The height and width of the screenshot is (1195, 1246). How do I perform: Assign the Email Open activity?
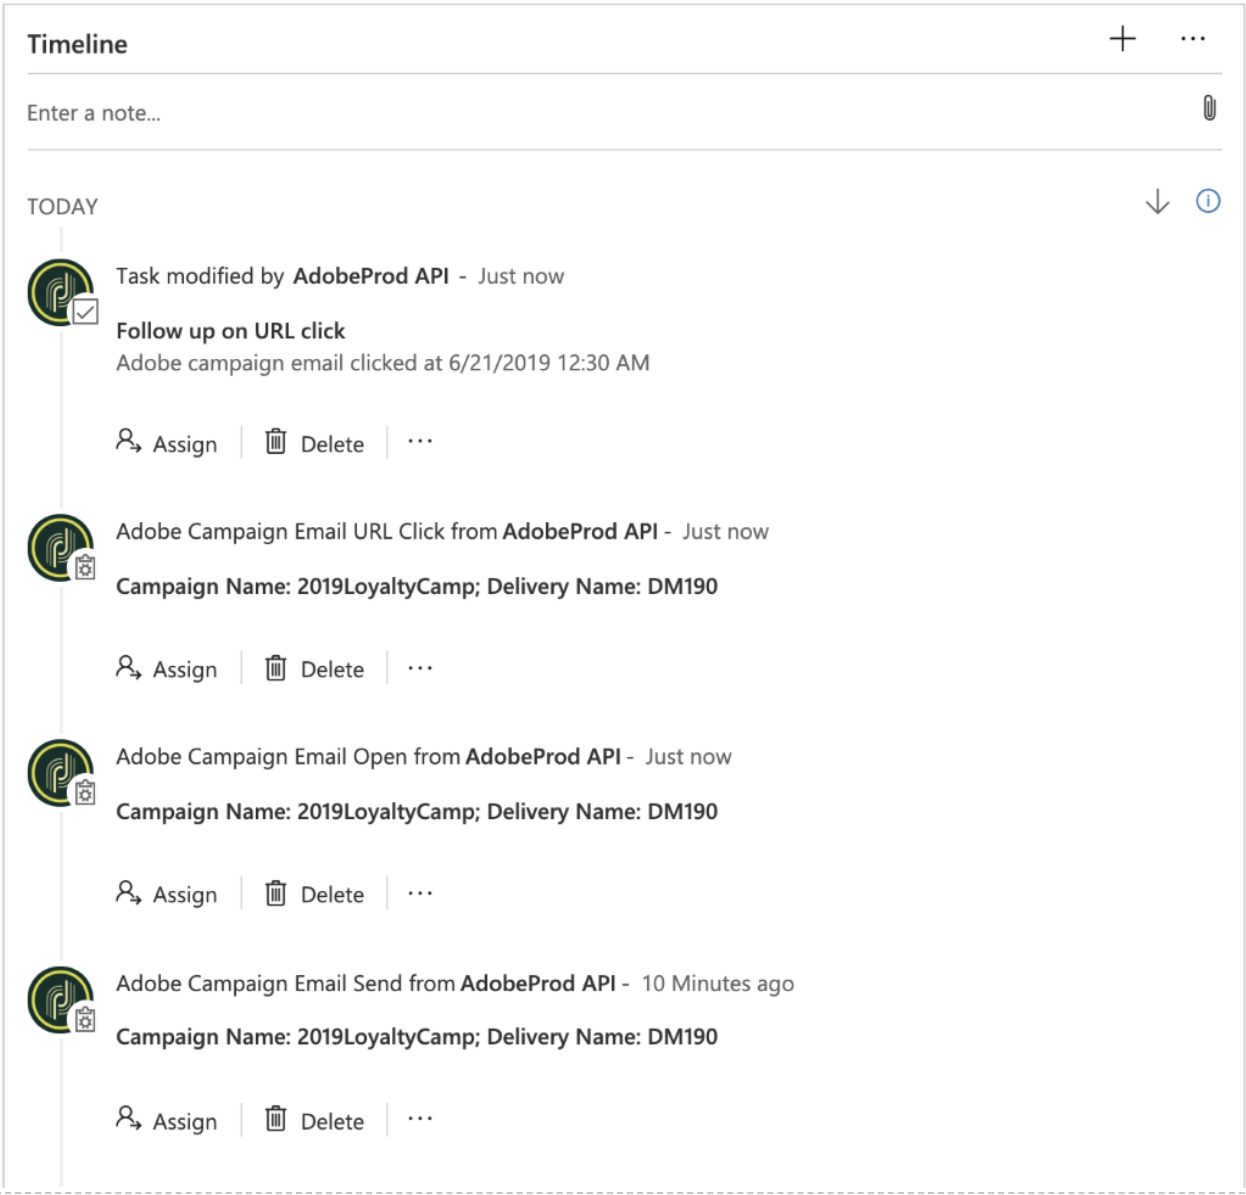pyautogui.click(x=166, y=893)
